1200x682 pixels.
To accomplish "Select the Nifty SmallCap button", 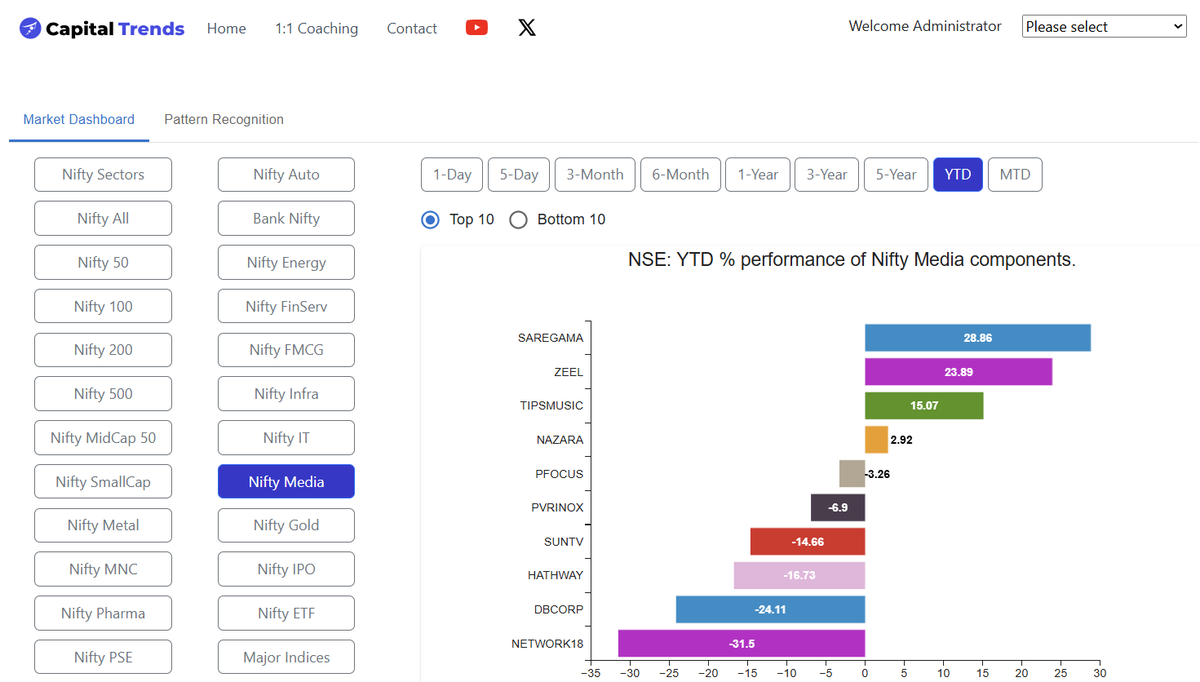I will [103, 481].
